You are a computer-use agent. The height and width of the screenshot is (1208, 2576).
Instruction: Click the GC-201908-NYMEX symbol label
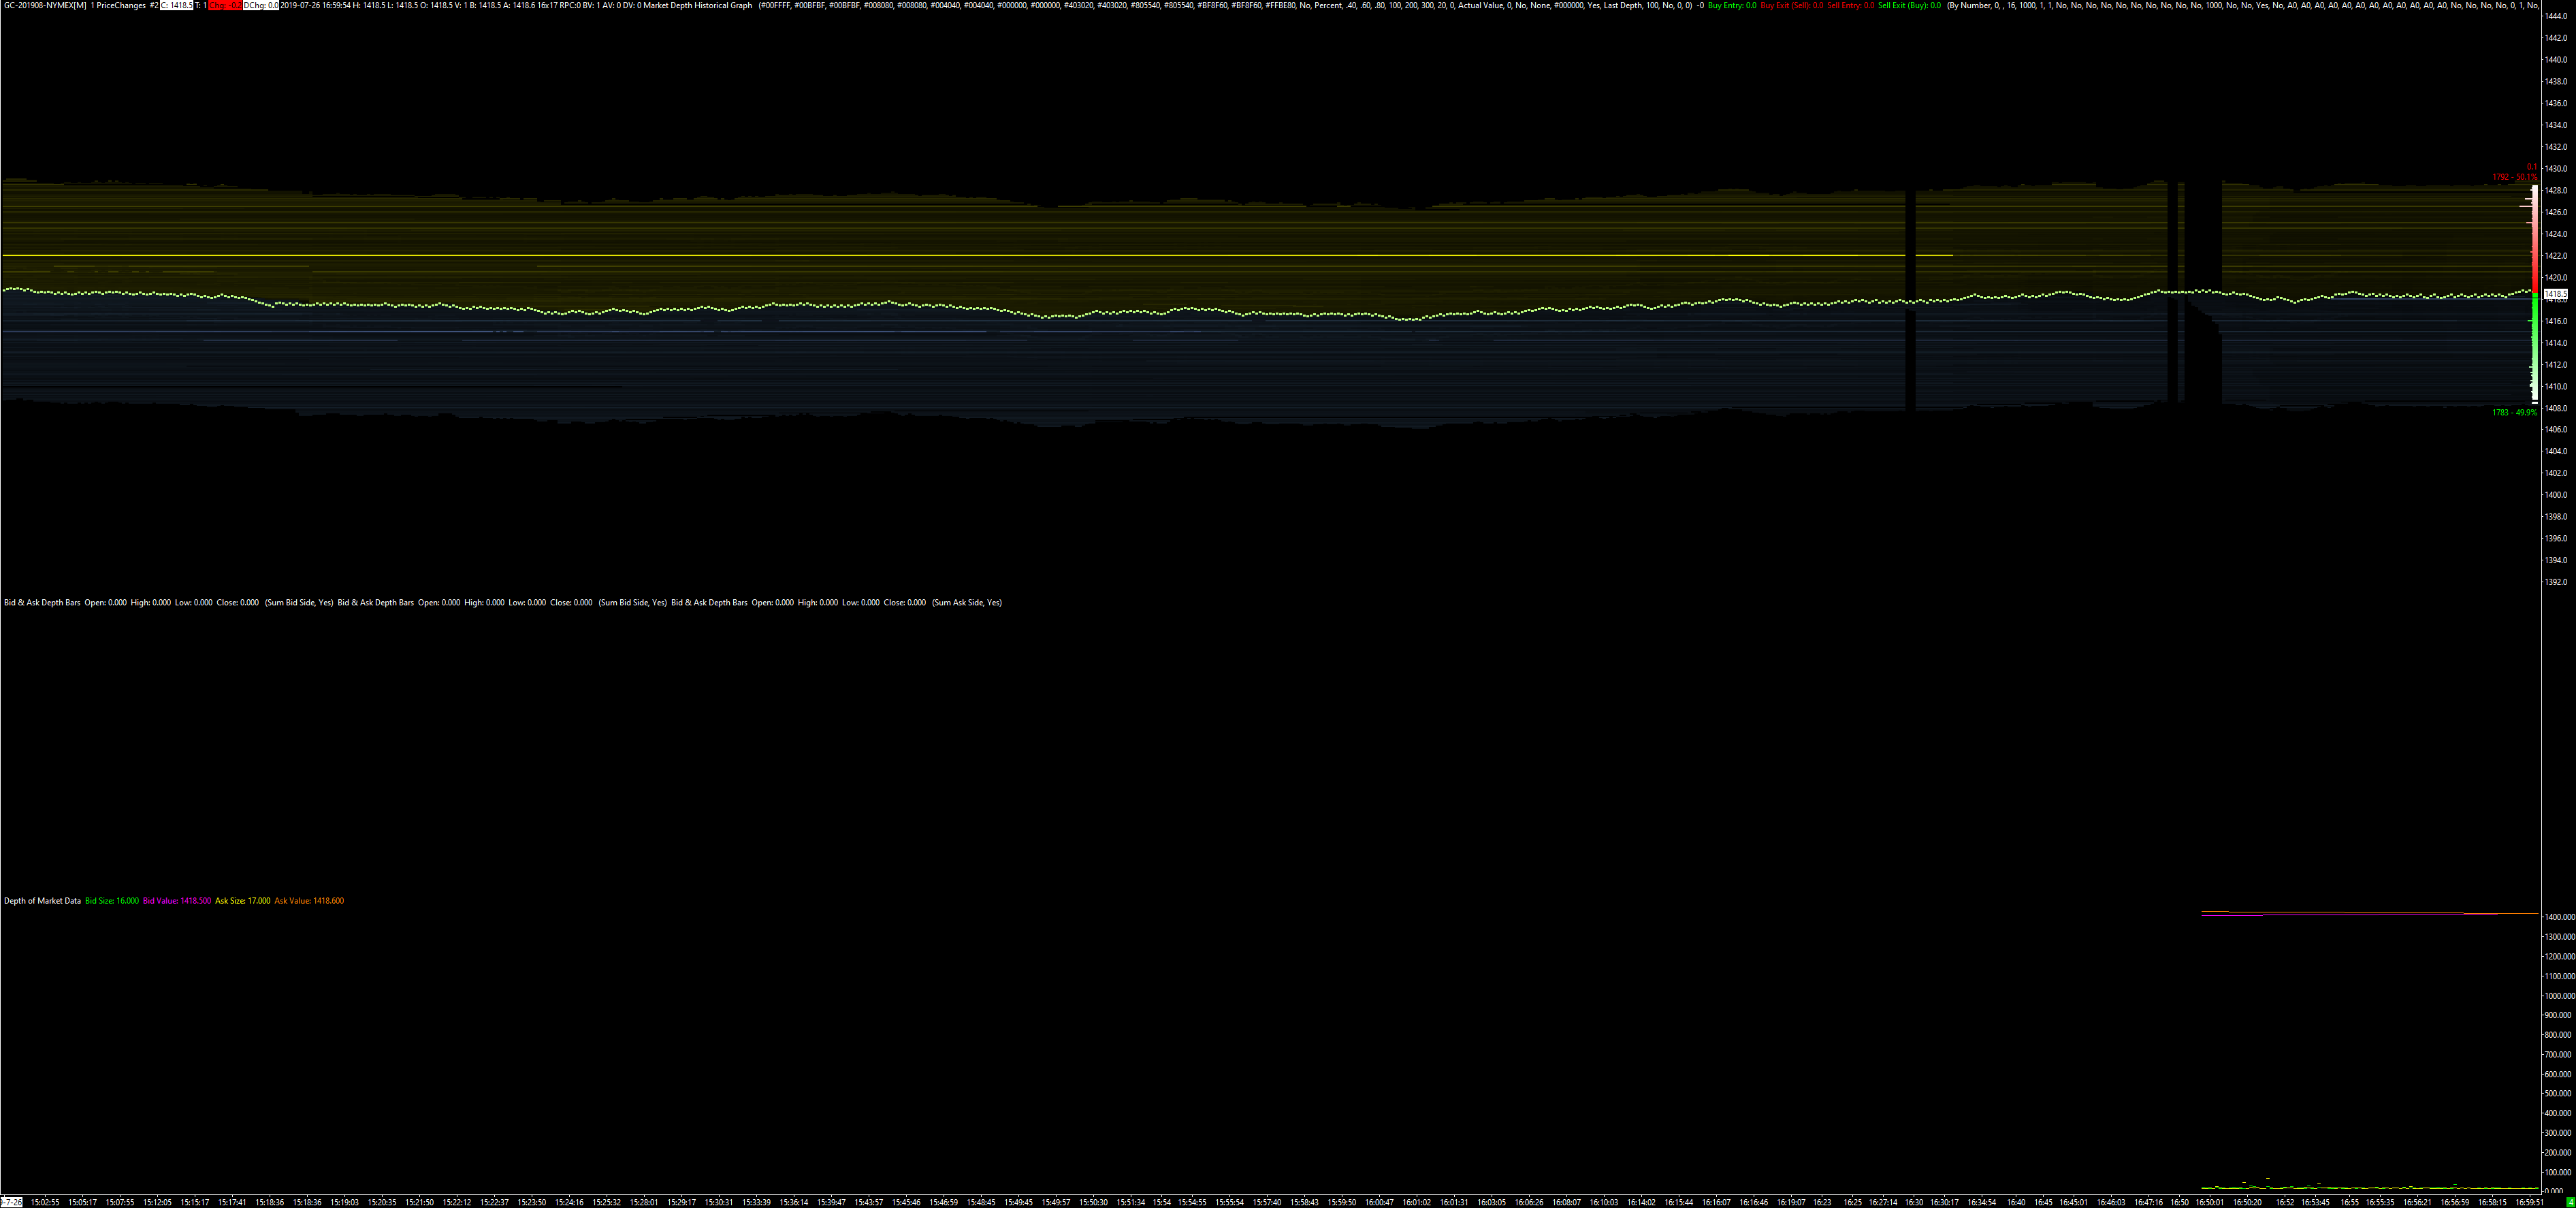(x=45, y=6)
